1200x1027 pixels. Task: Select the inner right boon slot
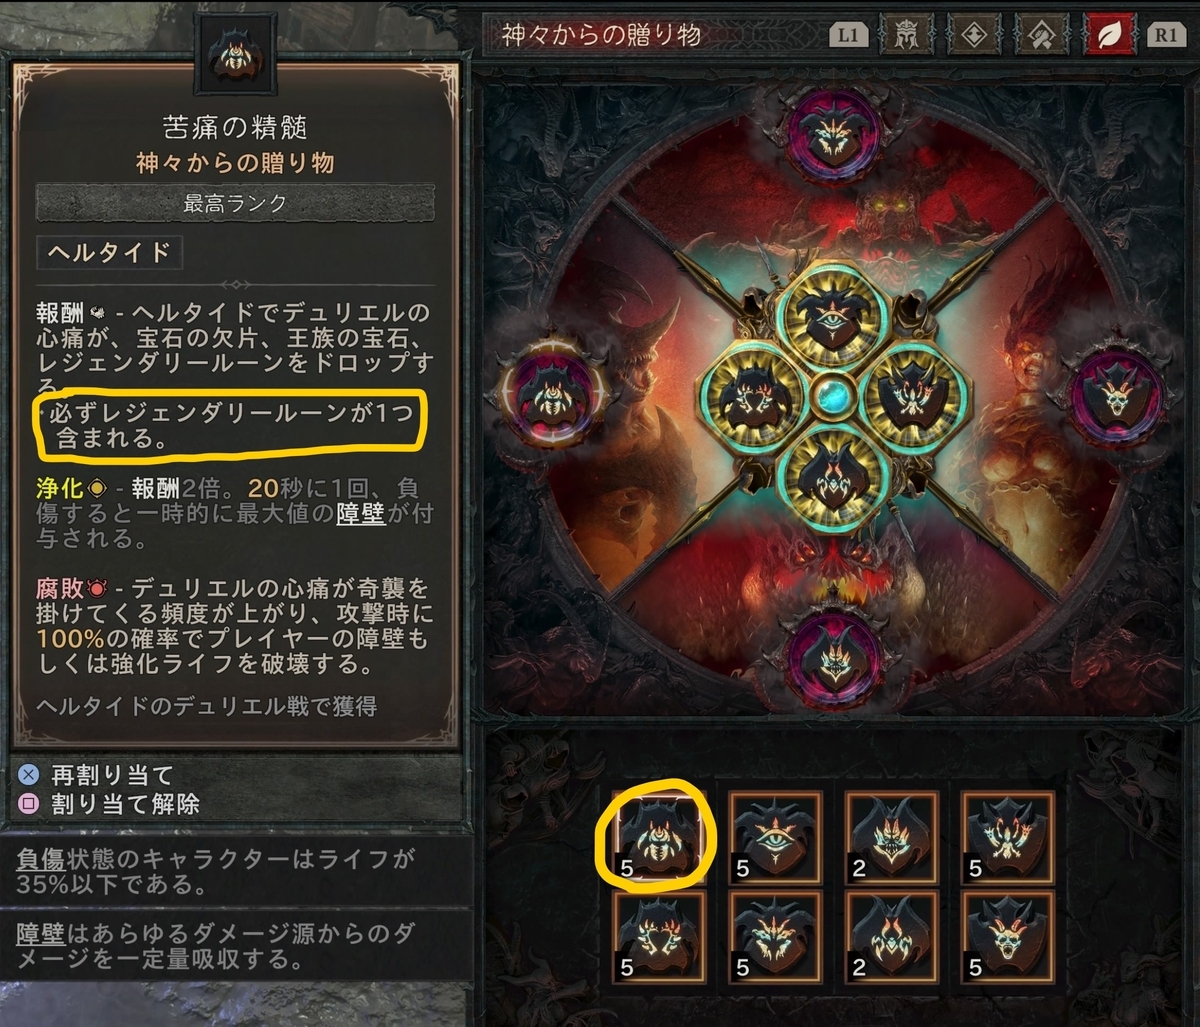pos(912,396)
